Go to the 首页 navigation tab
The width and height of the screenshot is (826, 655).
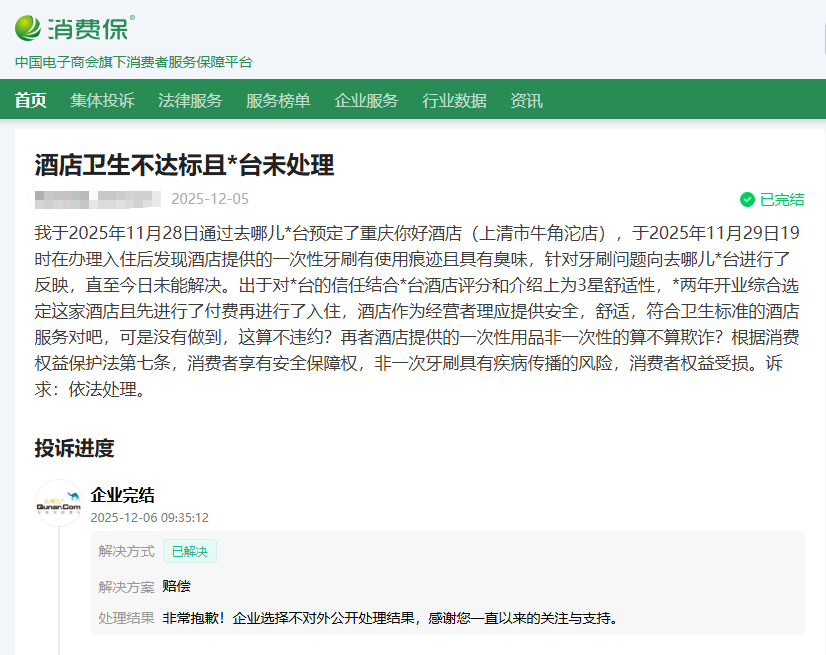[x=30, y=100]
